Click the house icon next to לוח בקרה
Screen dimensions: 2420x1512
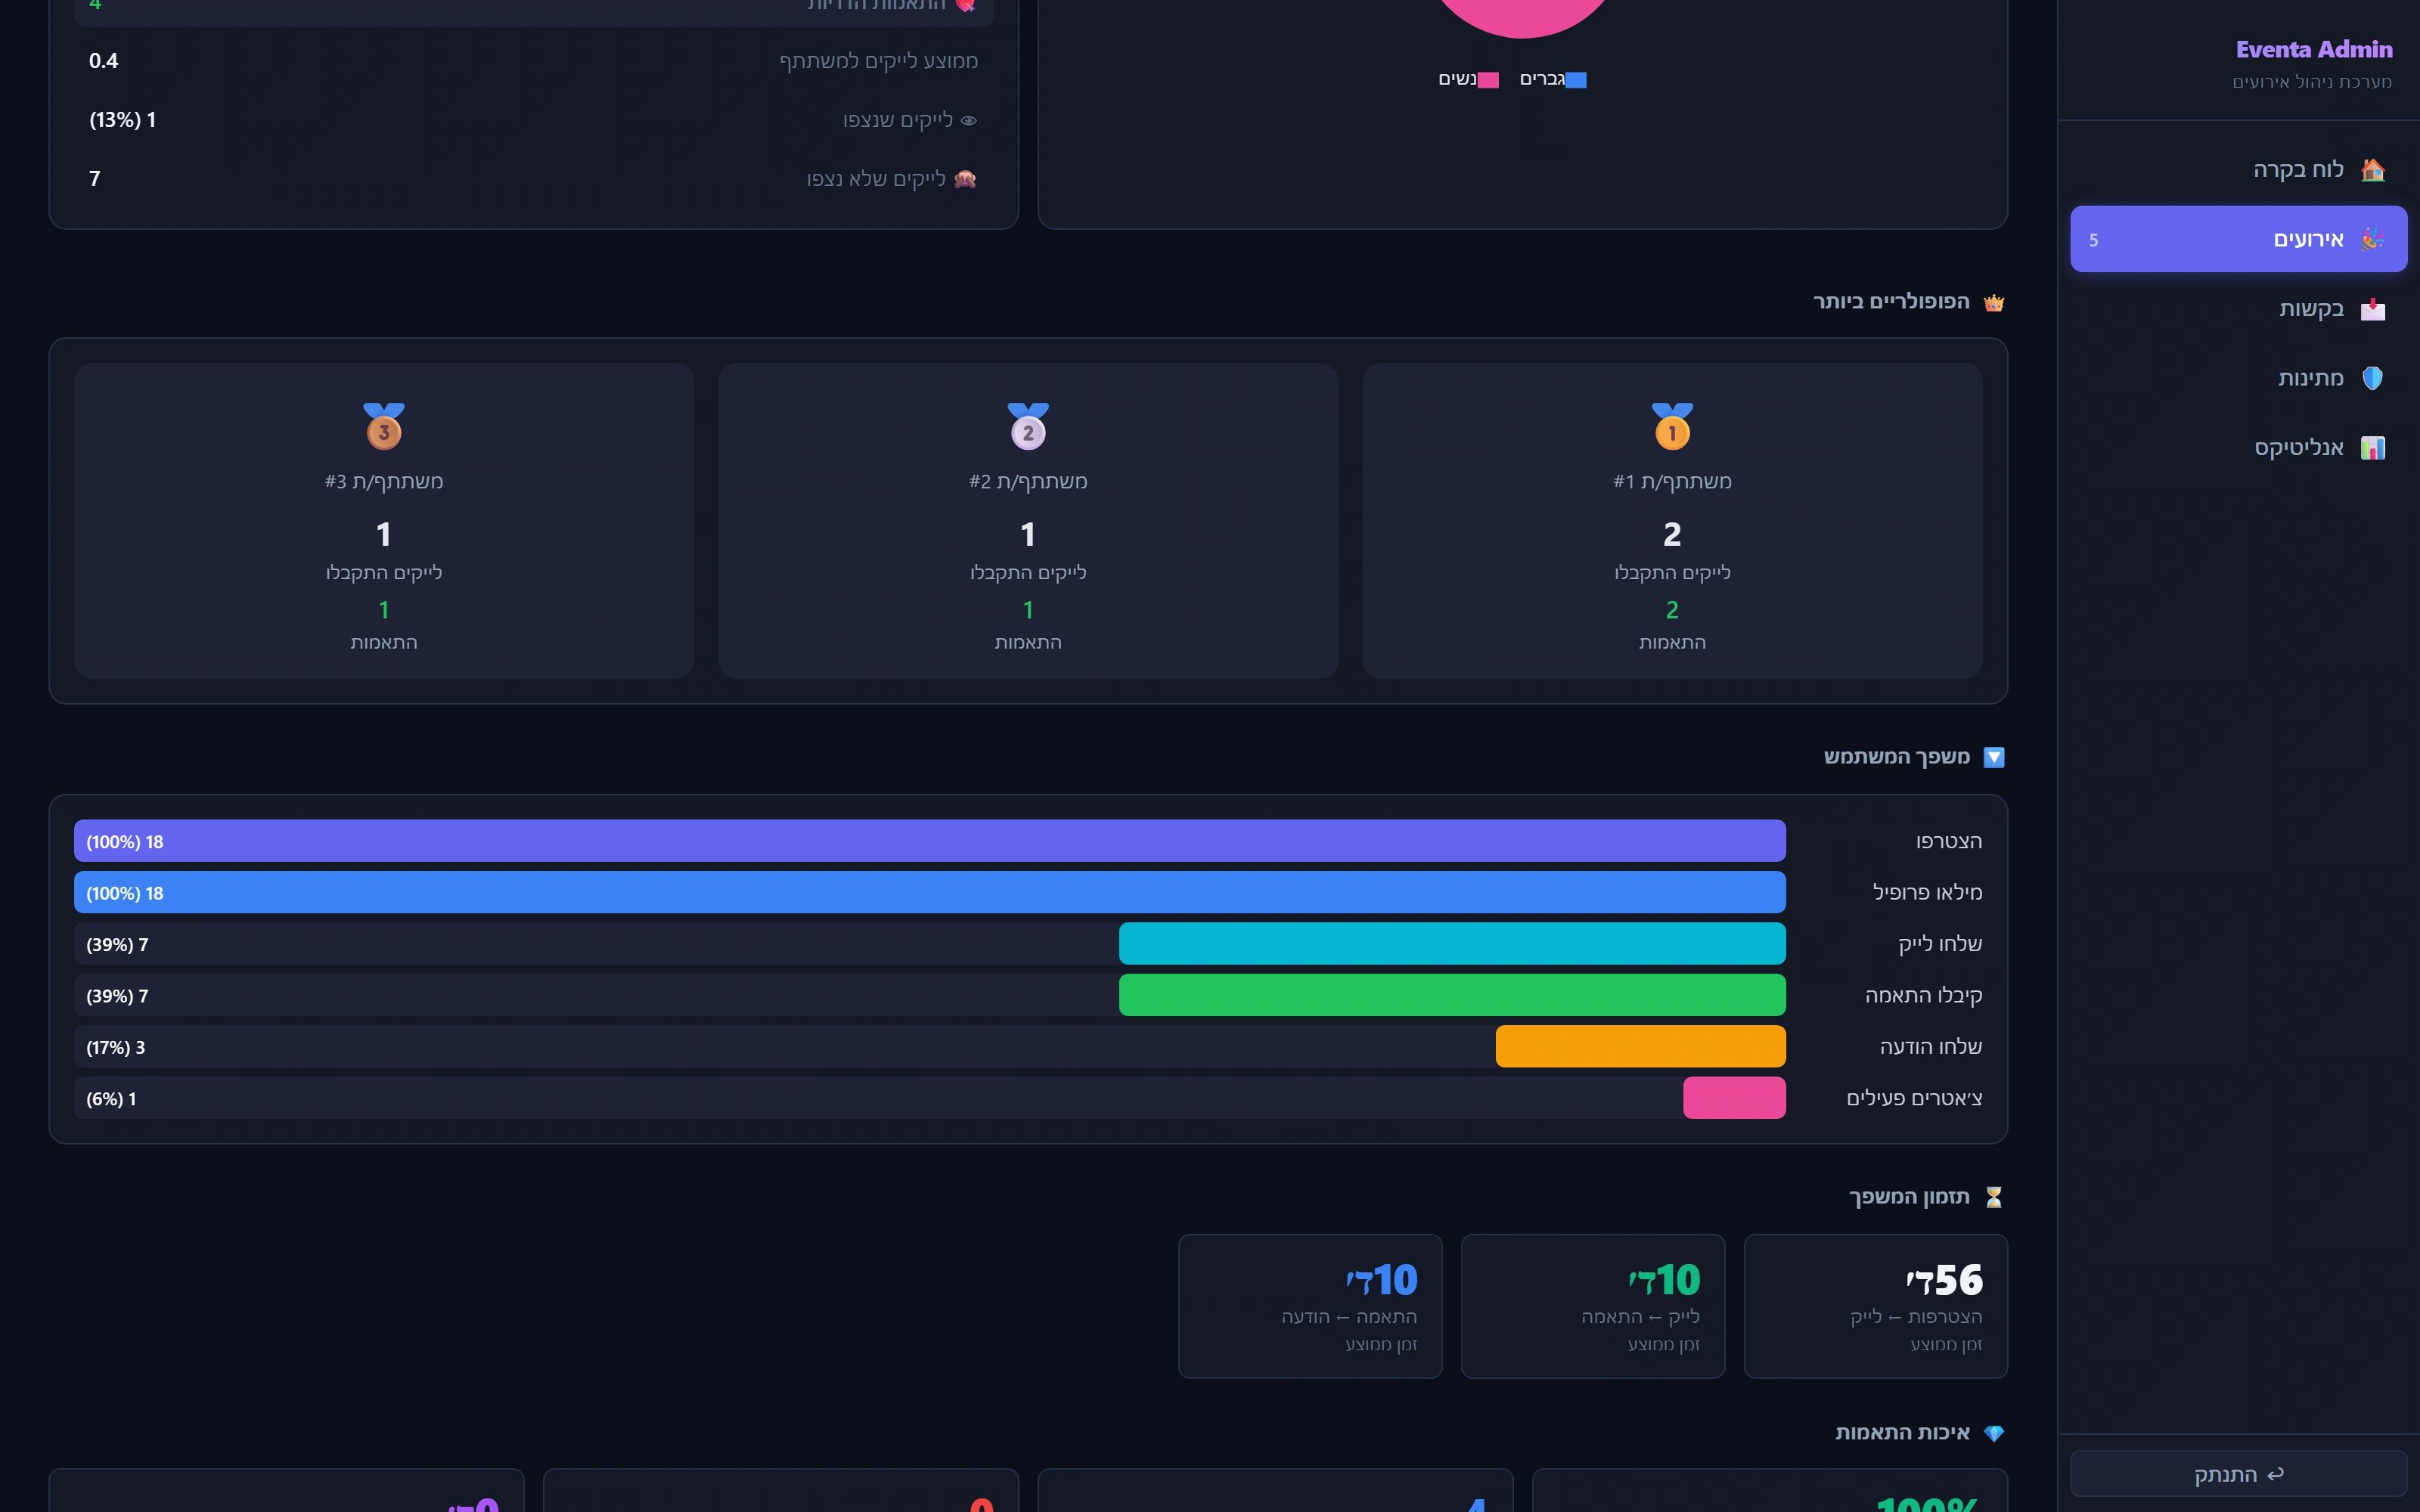point(2373,169)
